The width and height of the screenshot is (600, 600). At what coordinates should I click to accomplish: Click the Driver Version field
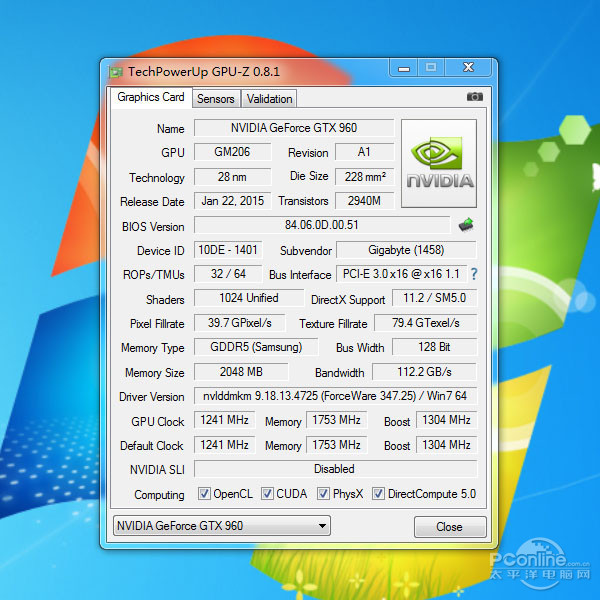335,396
